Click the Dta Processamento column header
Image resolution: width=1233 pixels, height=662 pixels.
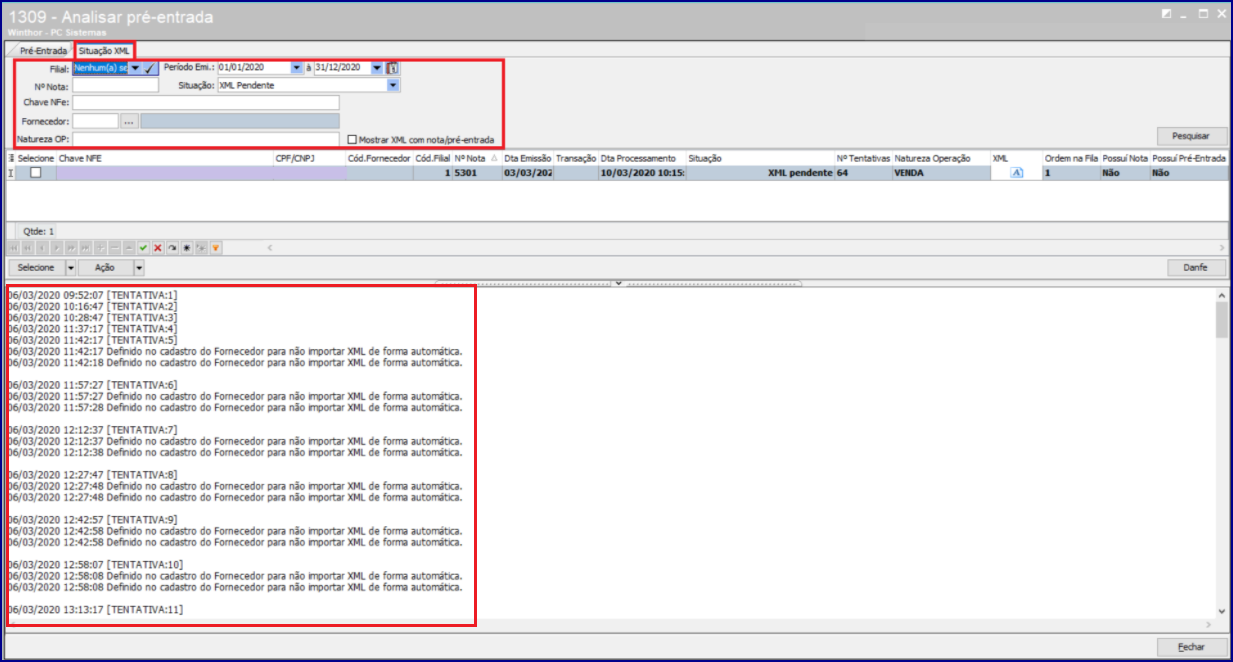tap(642, 158)
